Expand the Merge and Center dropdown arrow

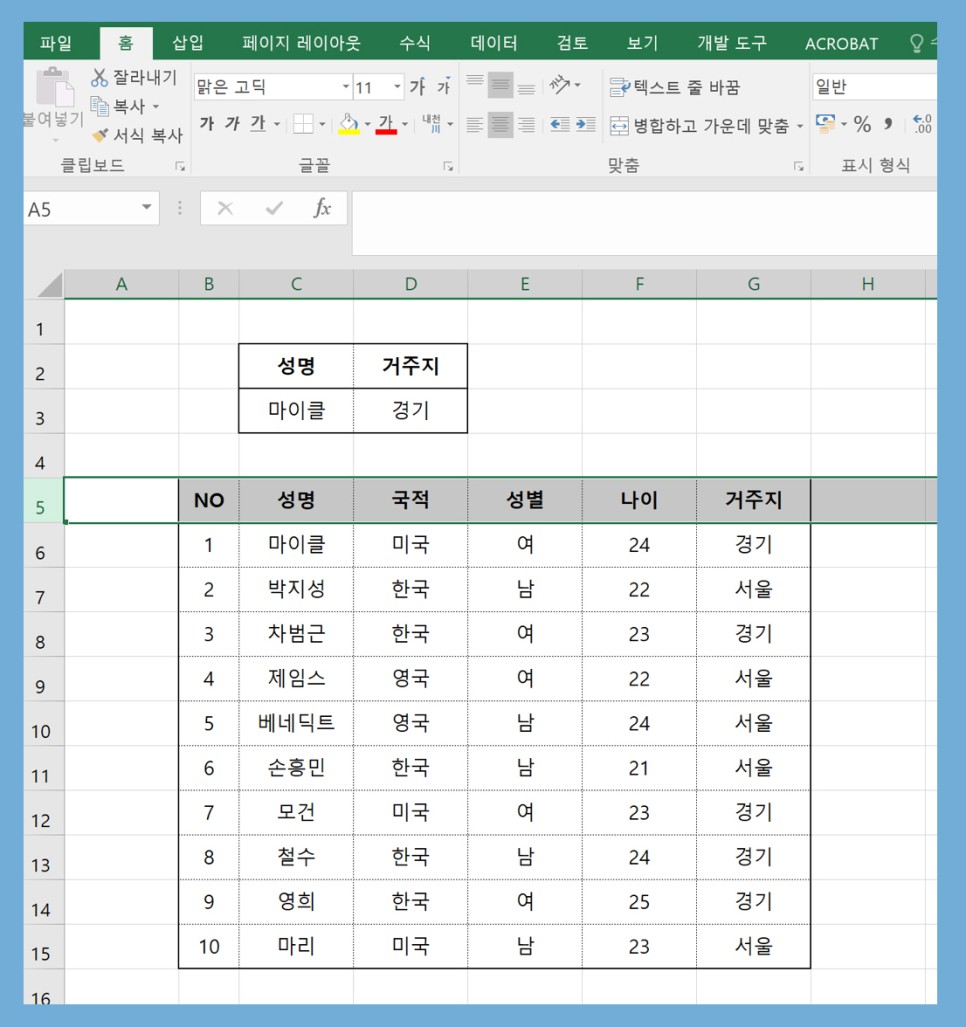(800, 126)
